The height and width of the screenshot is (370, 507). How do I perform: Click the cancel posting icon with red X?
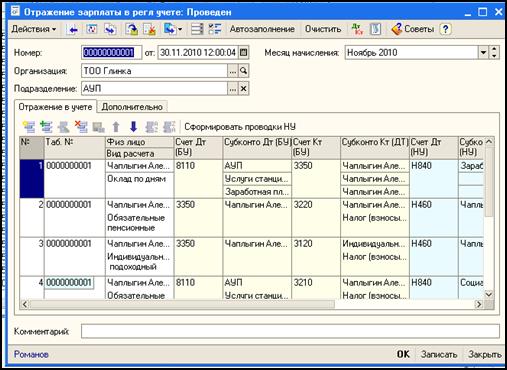click(150, 29)
